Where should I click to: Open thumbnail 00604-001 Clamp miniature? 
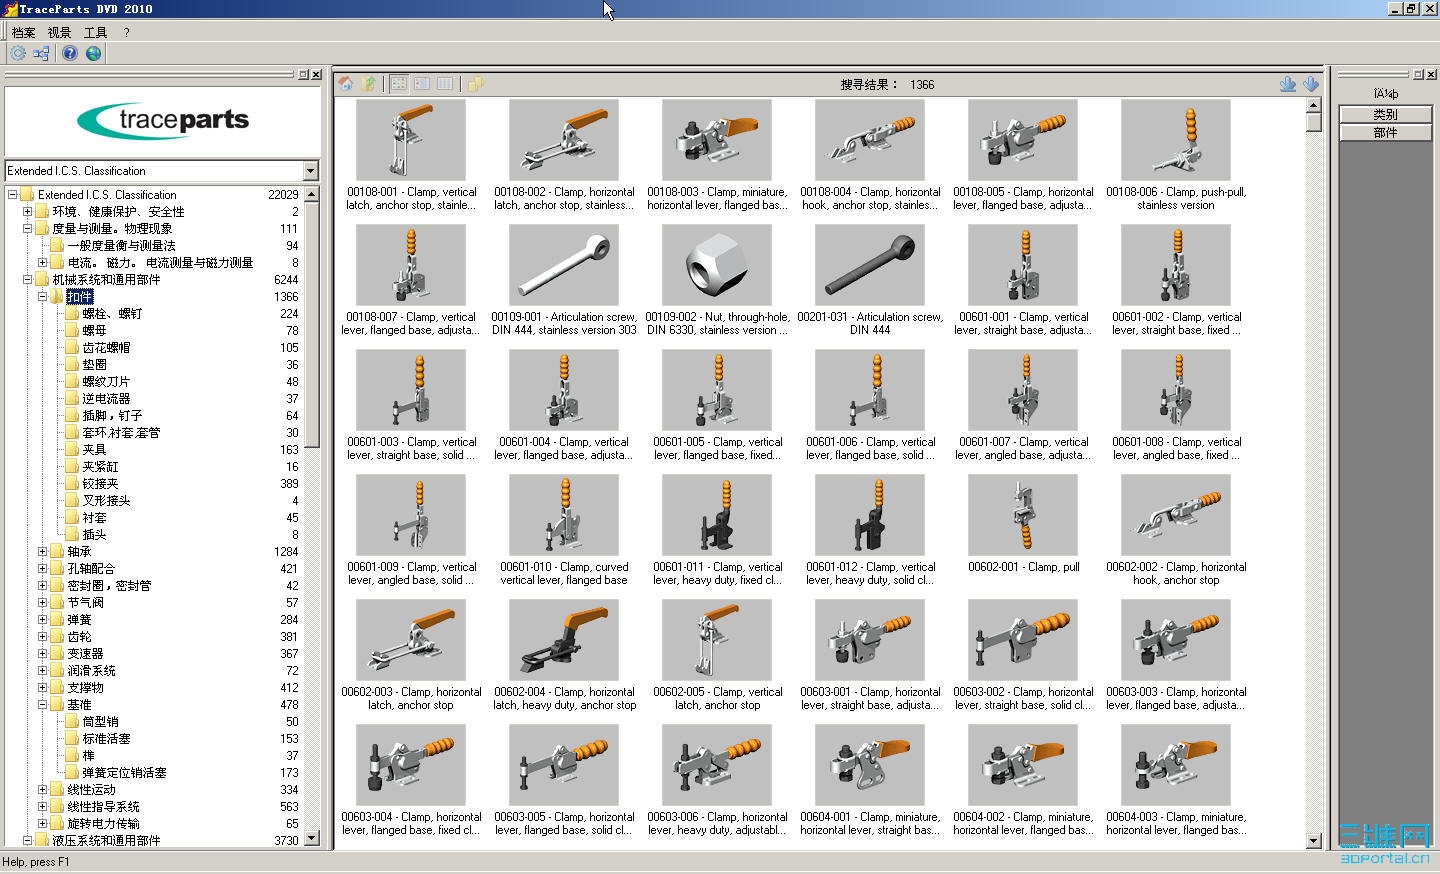(870, 765)
